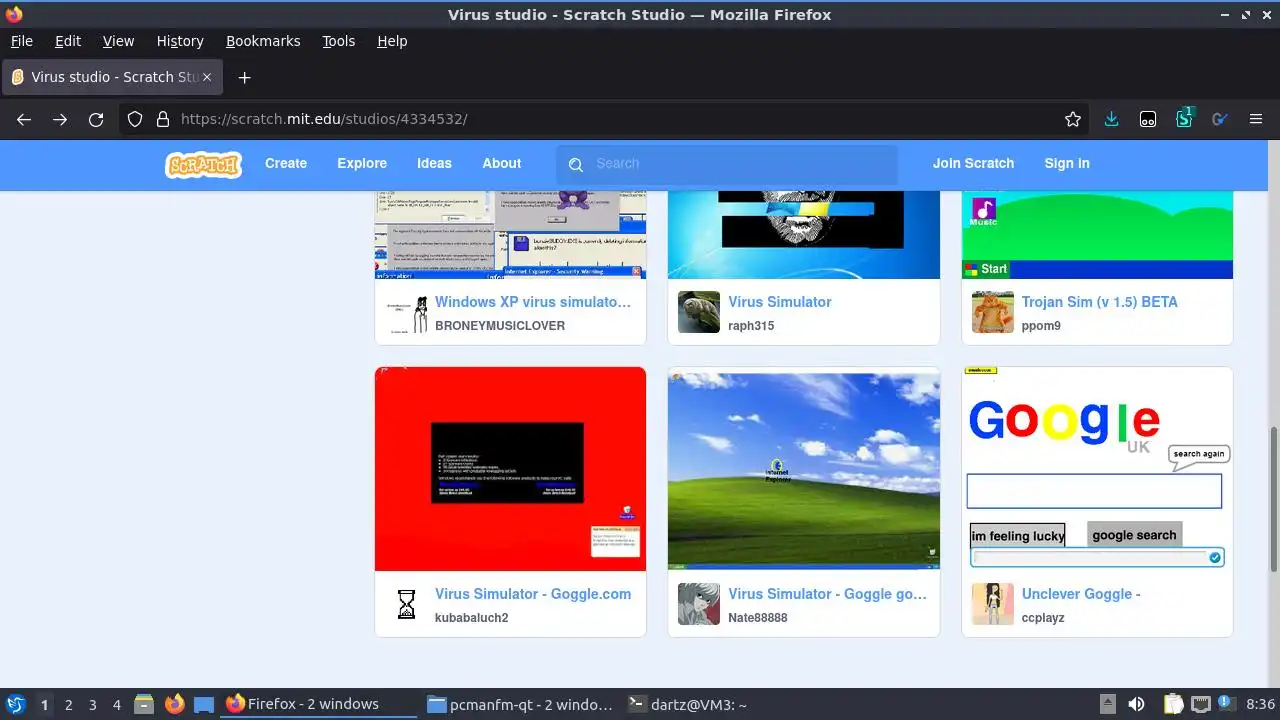Launch Firefox from the taskbar quick launcher
The width and height of the screenshot is (1280, 720).
pos(174,704)
